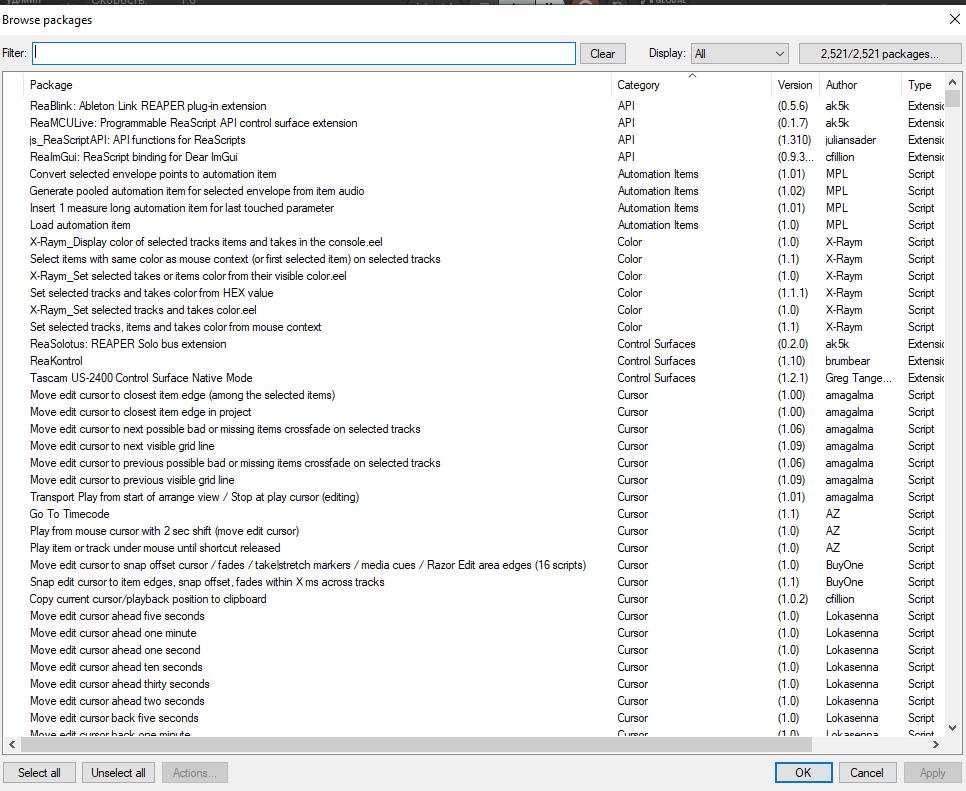Click Select all button
The image size is (966, 791).
tap(39, 773)
